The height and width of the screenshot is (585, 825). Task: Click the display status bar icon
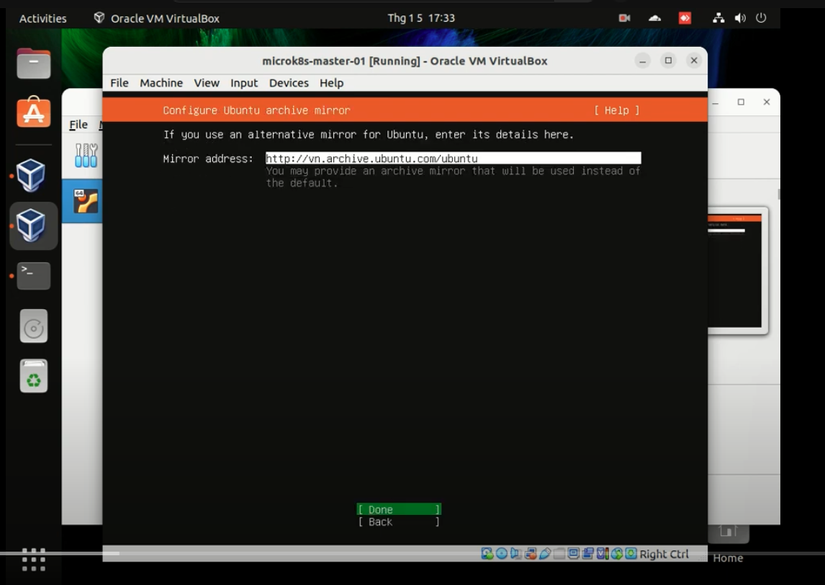point(574,553)
